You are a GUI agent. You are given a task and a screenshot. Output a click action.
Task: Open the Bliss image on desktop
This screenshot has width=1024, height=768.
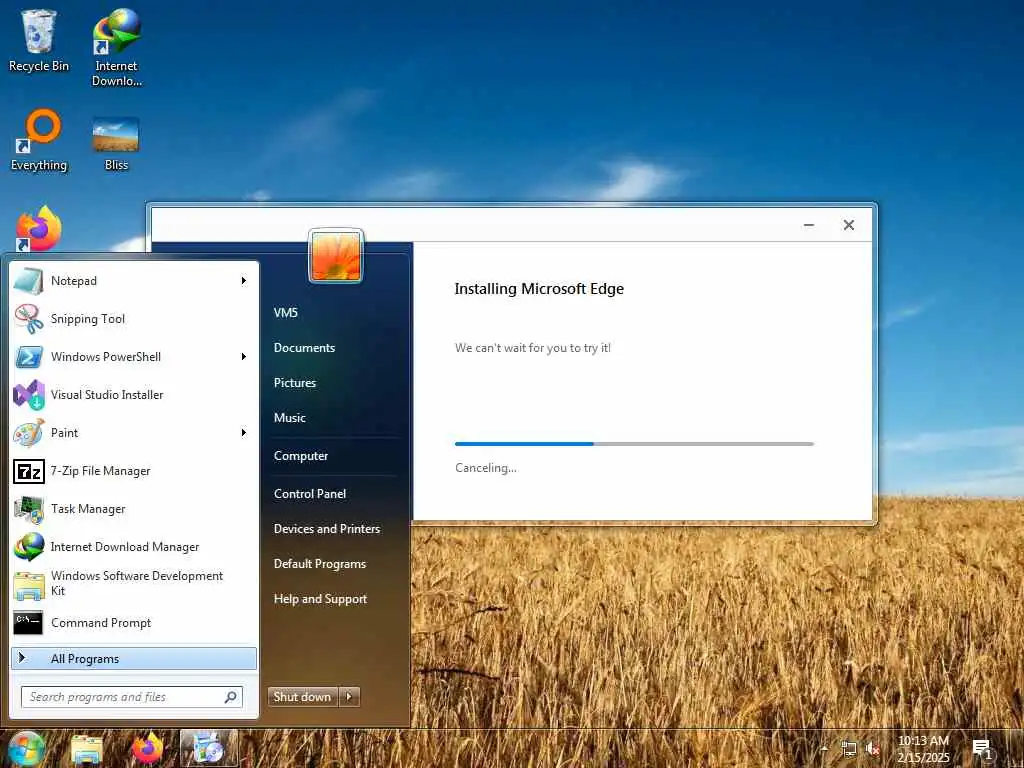tap(116, 144)
